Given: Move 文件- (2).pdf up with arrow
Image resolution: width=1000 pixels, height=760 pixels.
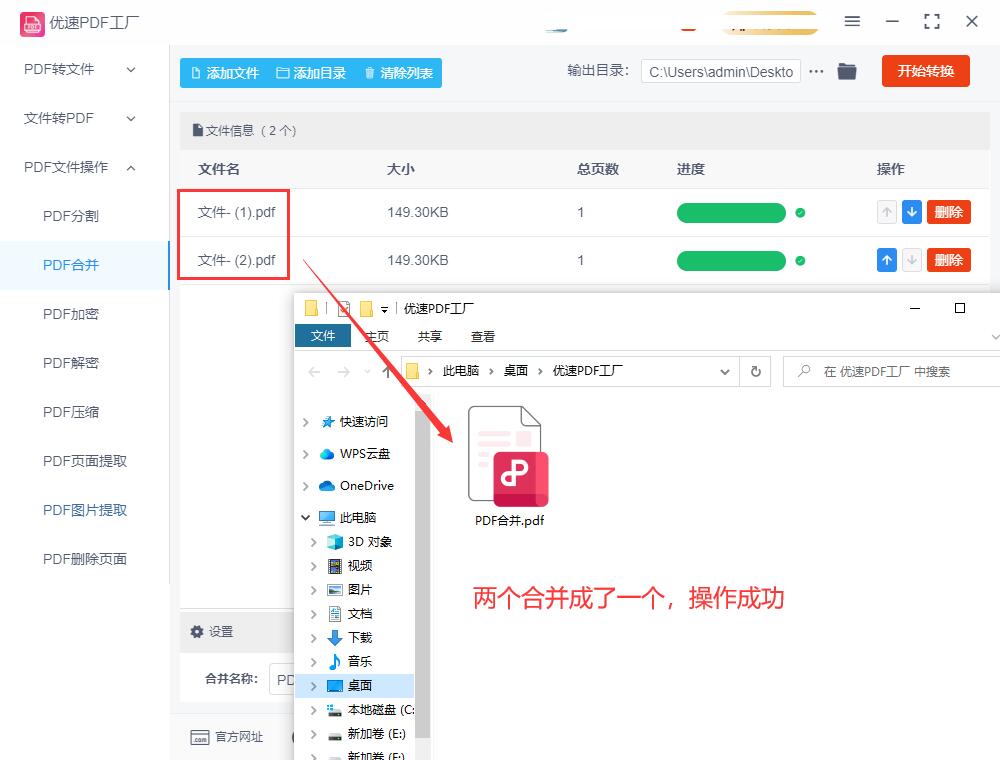Looking at the screenshot, I should pos(886,260).
